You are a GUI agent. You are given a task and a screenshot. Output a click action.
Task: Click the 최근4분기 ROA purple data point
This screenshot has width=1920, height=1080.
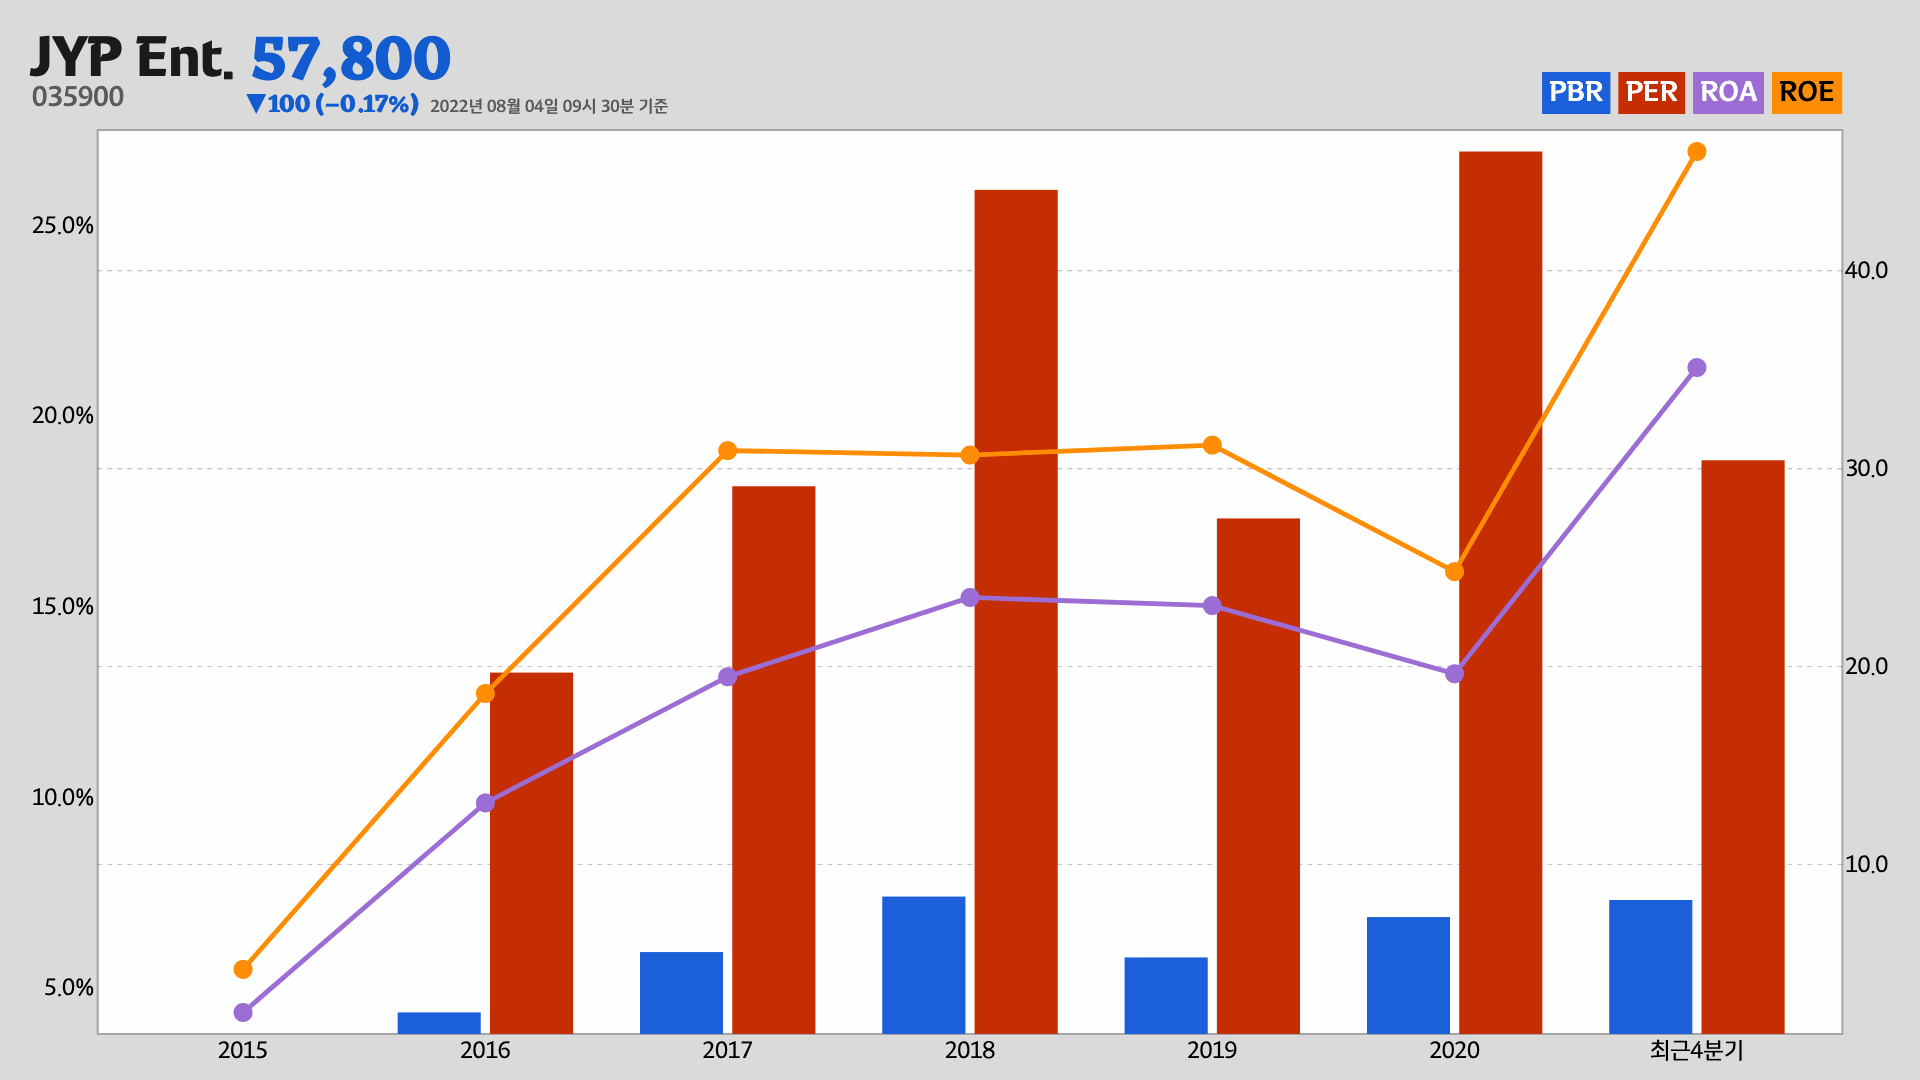[x=1697, y=368]
